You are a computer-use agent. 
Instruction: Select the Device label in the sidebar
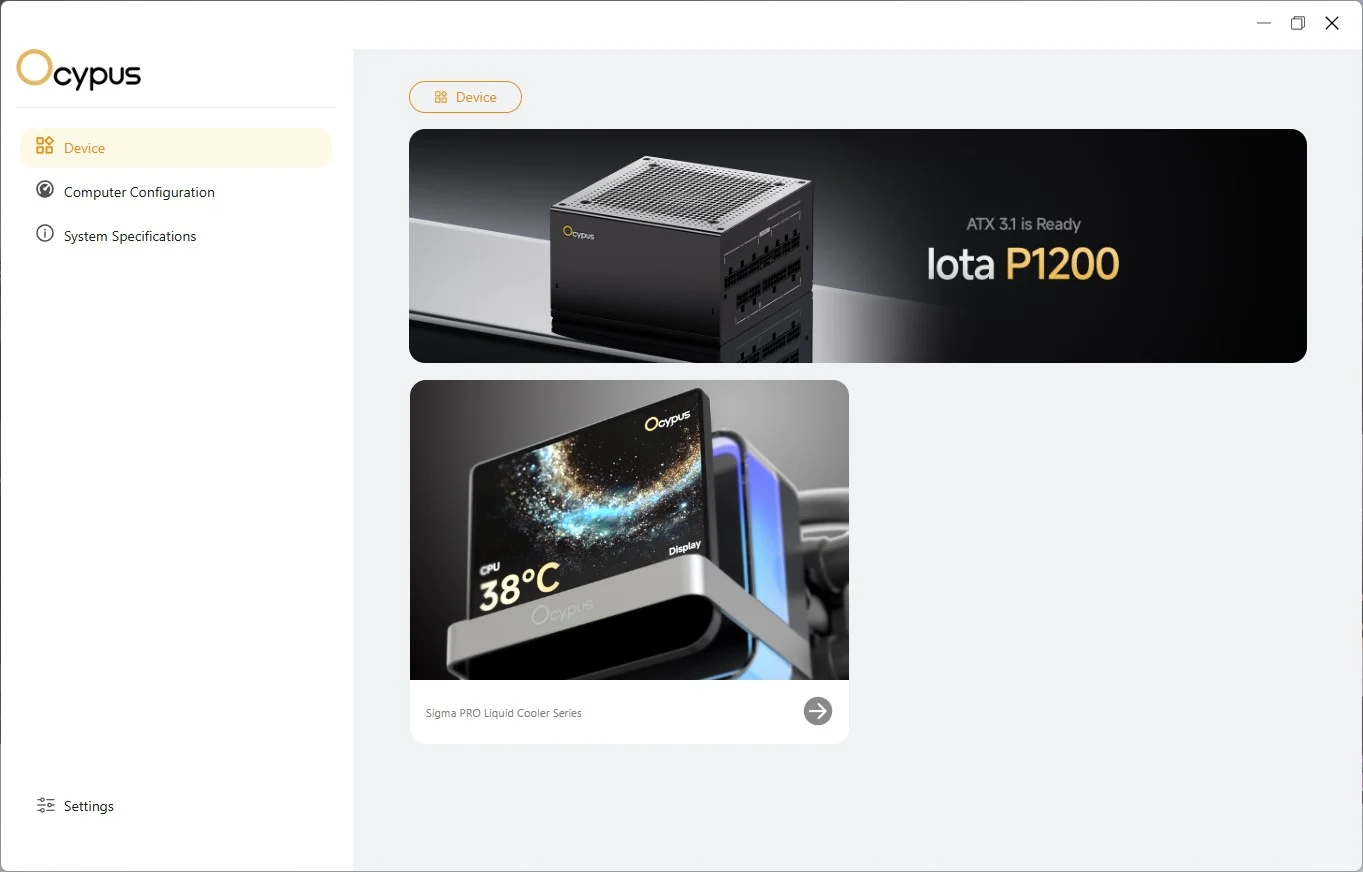pyautogui.click(x=84, y=148)
